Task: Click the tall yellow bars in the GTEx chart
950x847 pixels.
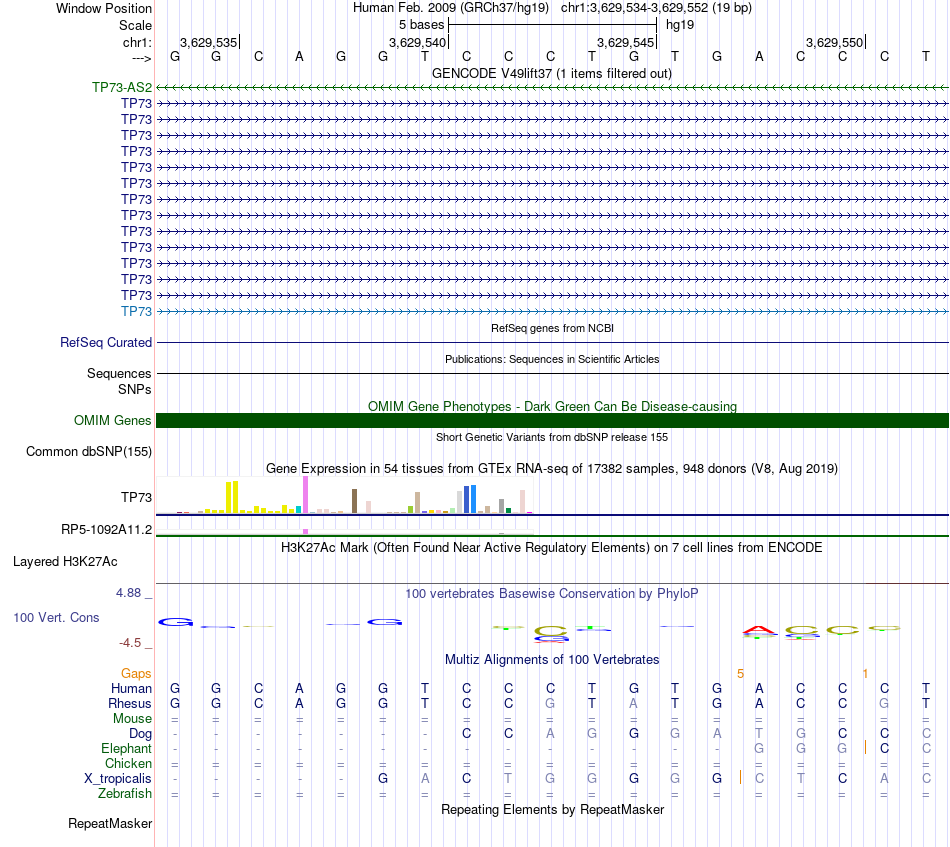Action: click(232, 497)
